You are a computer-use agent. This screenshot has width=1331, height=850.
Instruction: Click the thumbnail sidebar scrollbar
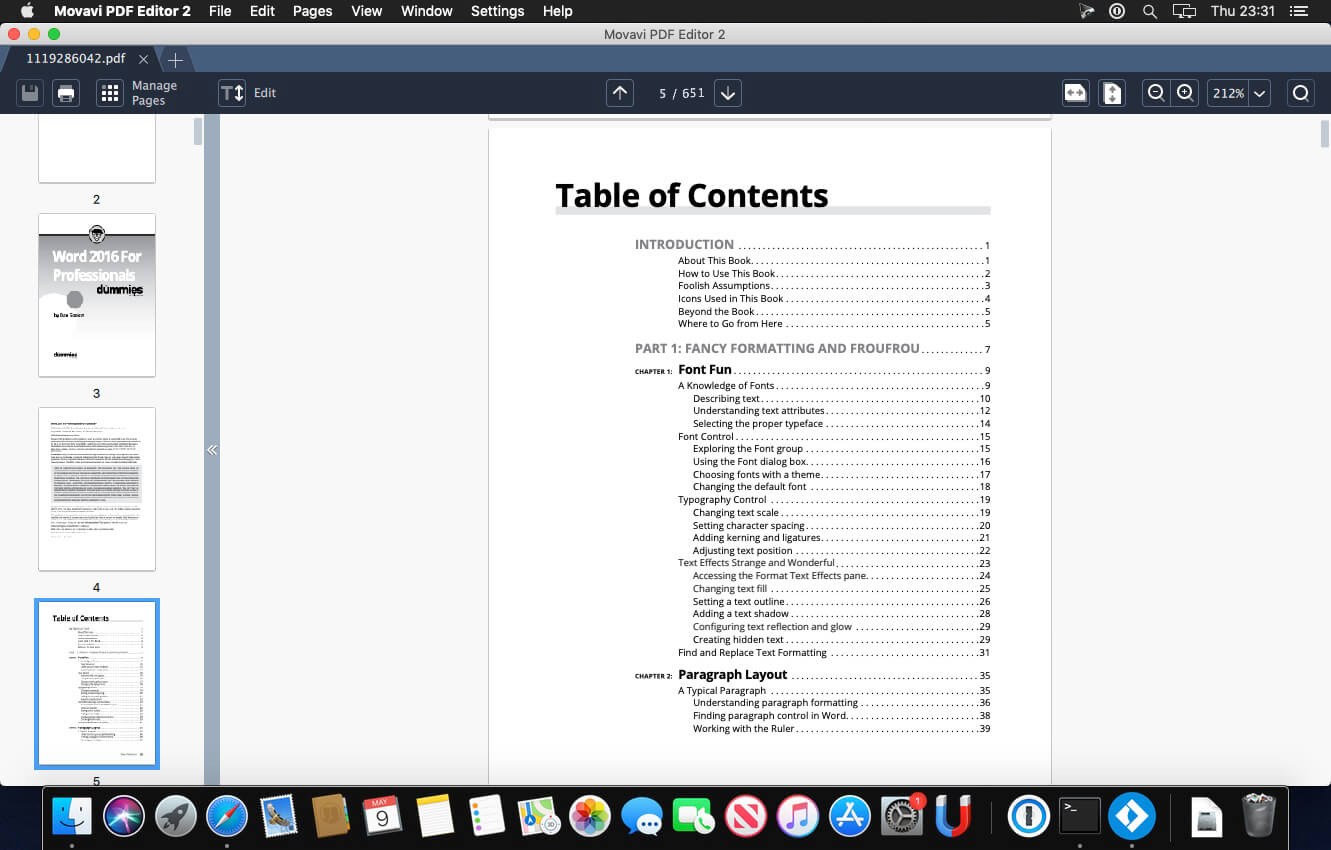(198, 131)
